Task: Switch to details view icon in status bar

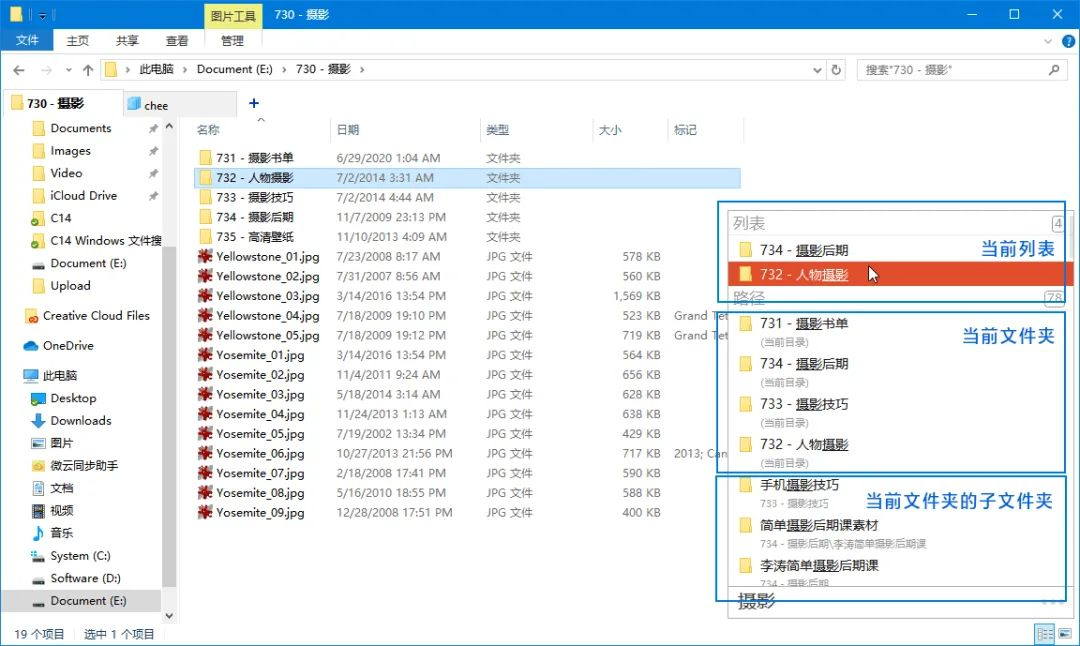Action: click(x=1045, y=634)
